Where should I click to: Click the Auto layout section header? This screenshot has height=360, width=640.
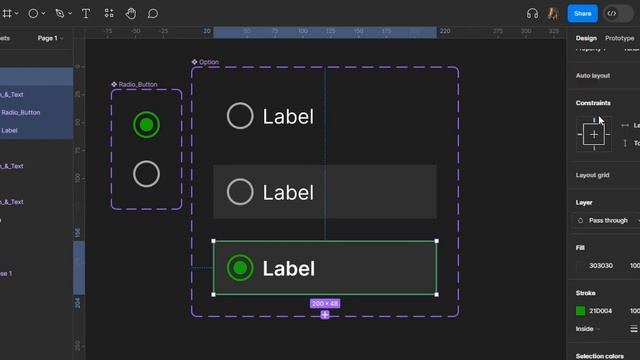[x=593, y=76]
